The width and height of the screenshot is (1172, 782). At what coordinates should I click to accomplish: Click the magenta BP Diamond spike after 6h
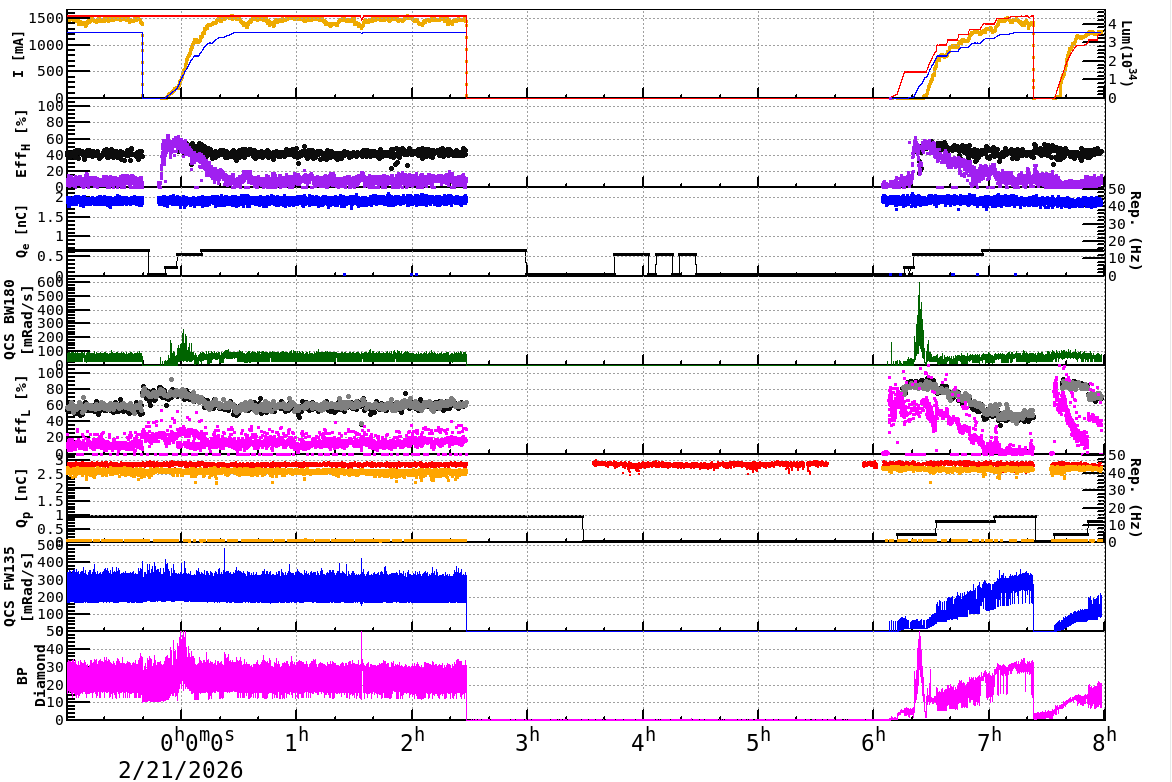point(919,673)
